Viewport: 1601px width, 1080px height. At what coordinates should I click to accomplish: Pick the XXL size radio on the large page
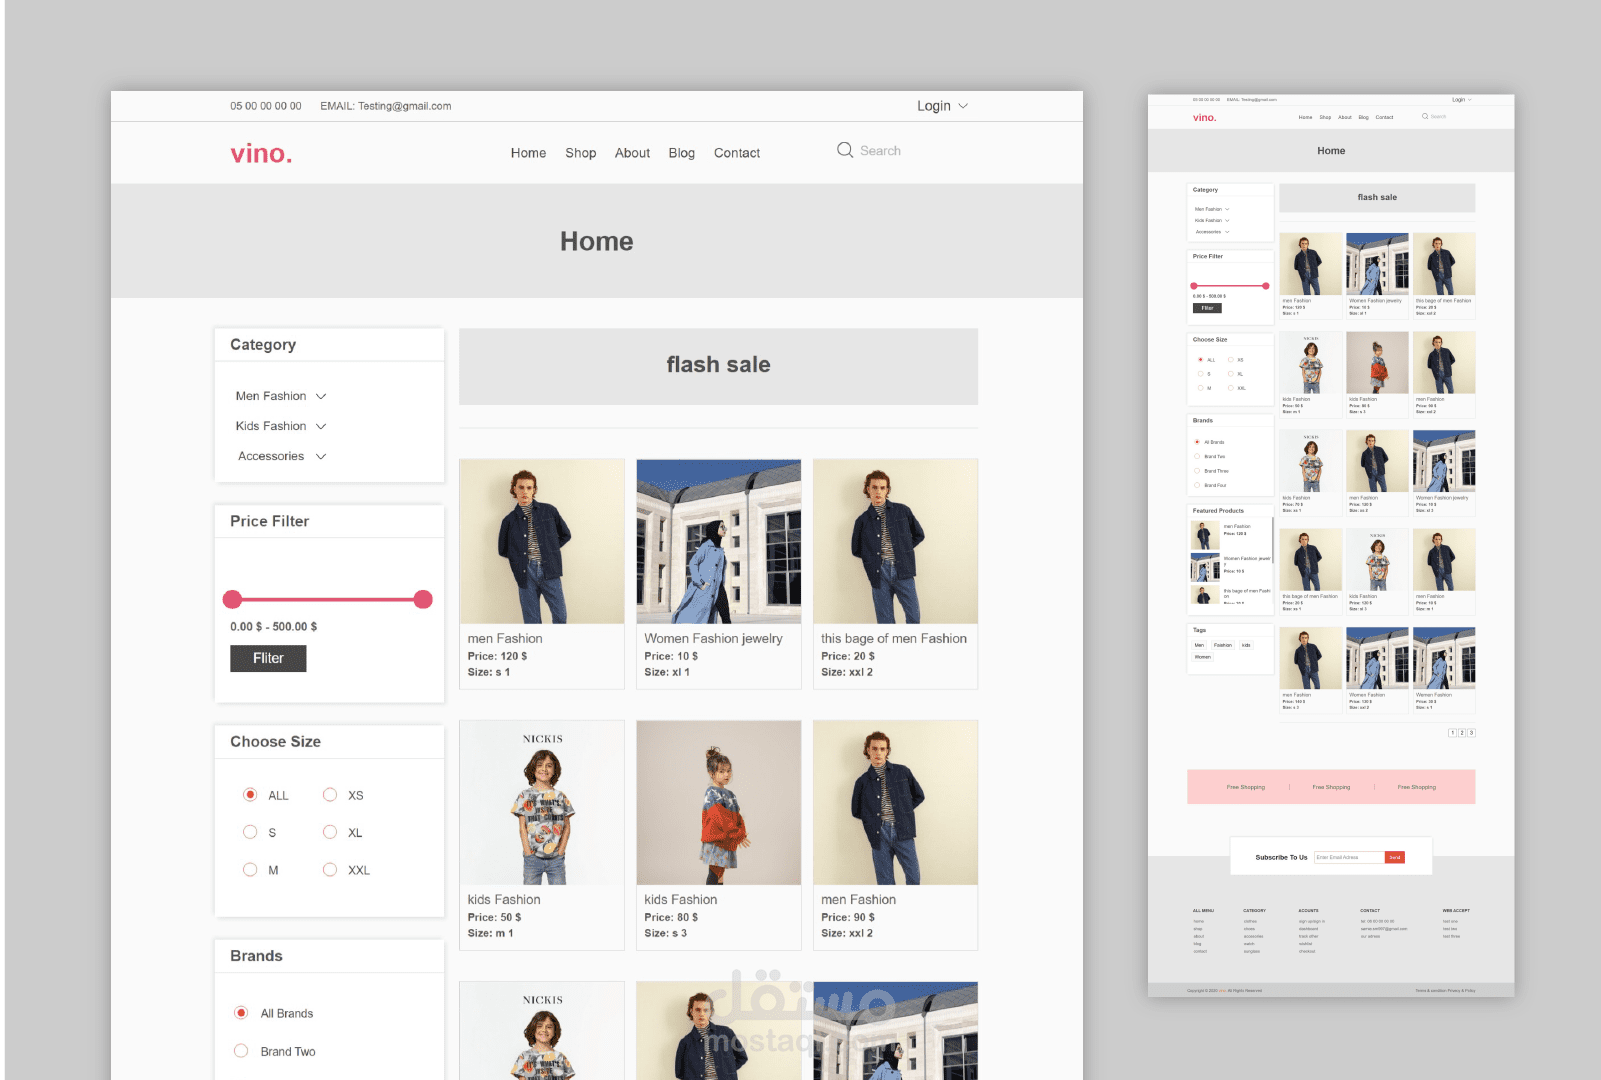330,870
